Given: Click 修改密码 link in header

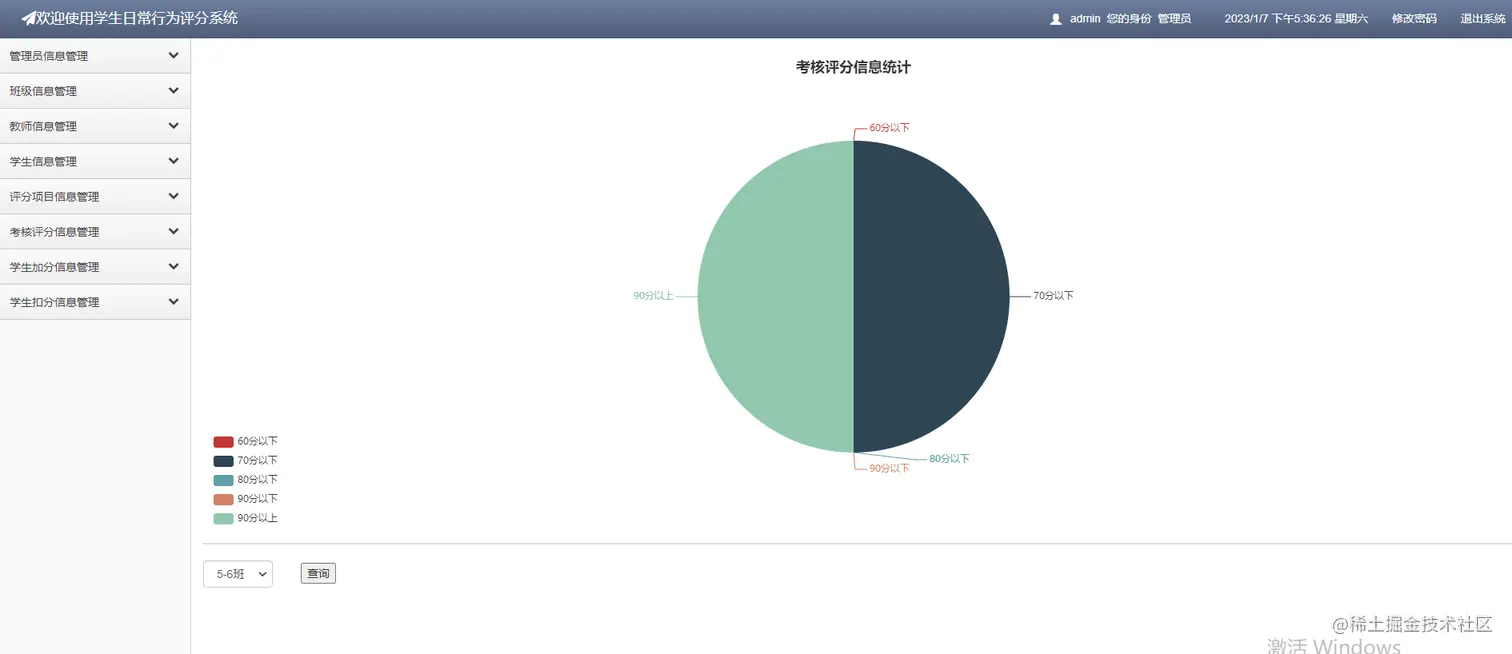Looking at the screenshot, I should pos(1414,19).
